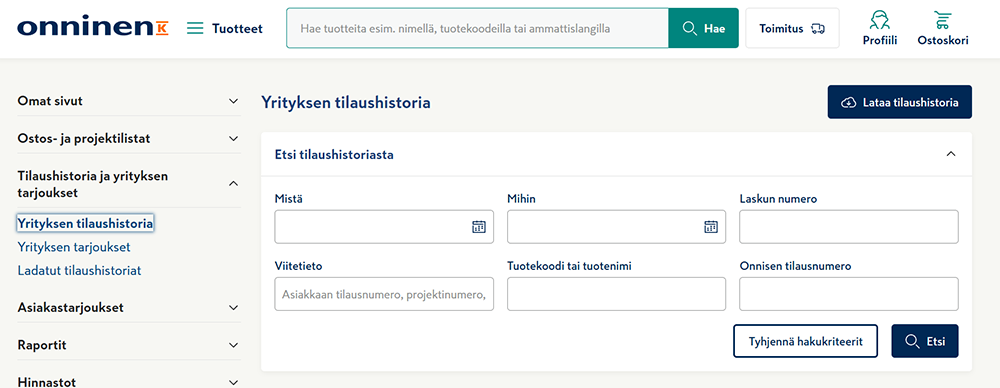Collapse the Etsi tilaushistoriasta panel chevron
1000x388 pixels.
[x=951, y=154]
